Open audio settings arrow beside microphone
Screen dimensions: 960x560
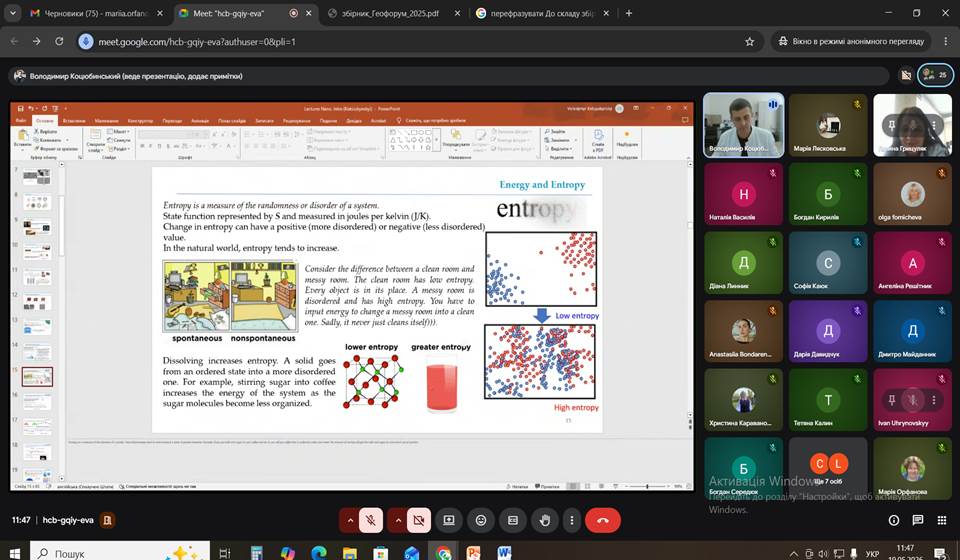click(350, 520)
